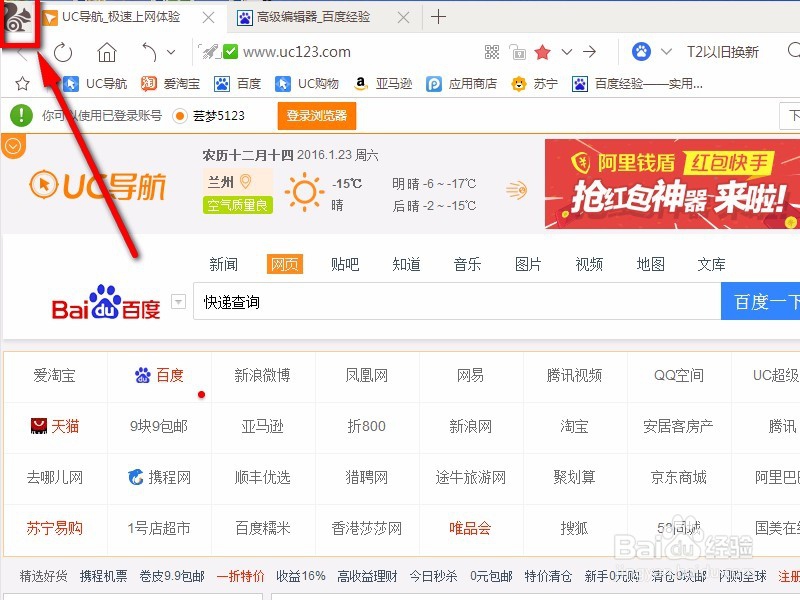Click the Baidu logo beside search box
This screenshot has width=800, height=600.
106,302
